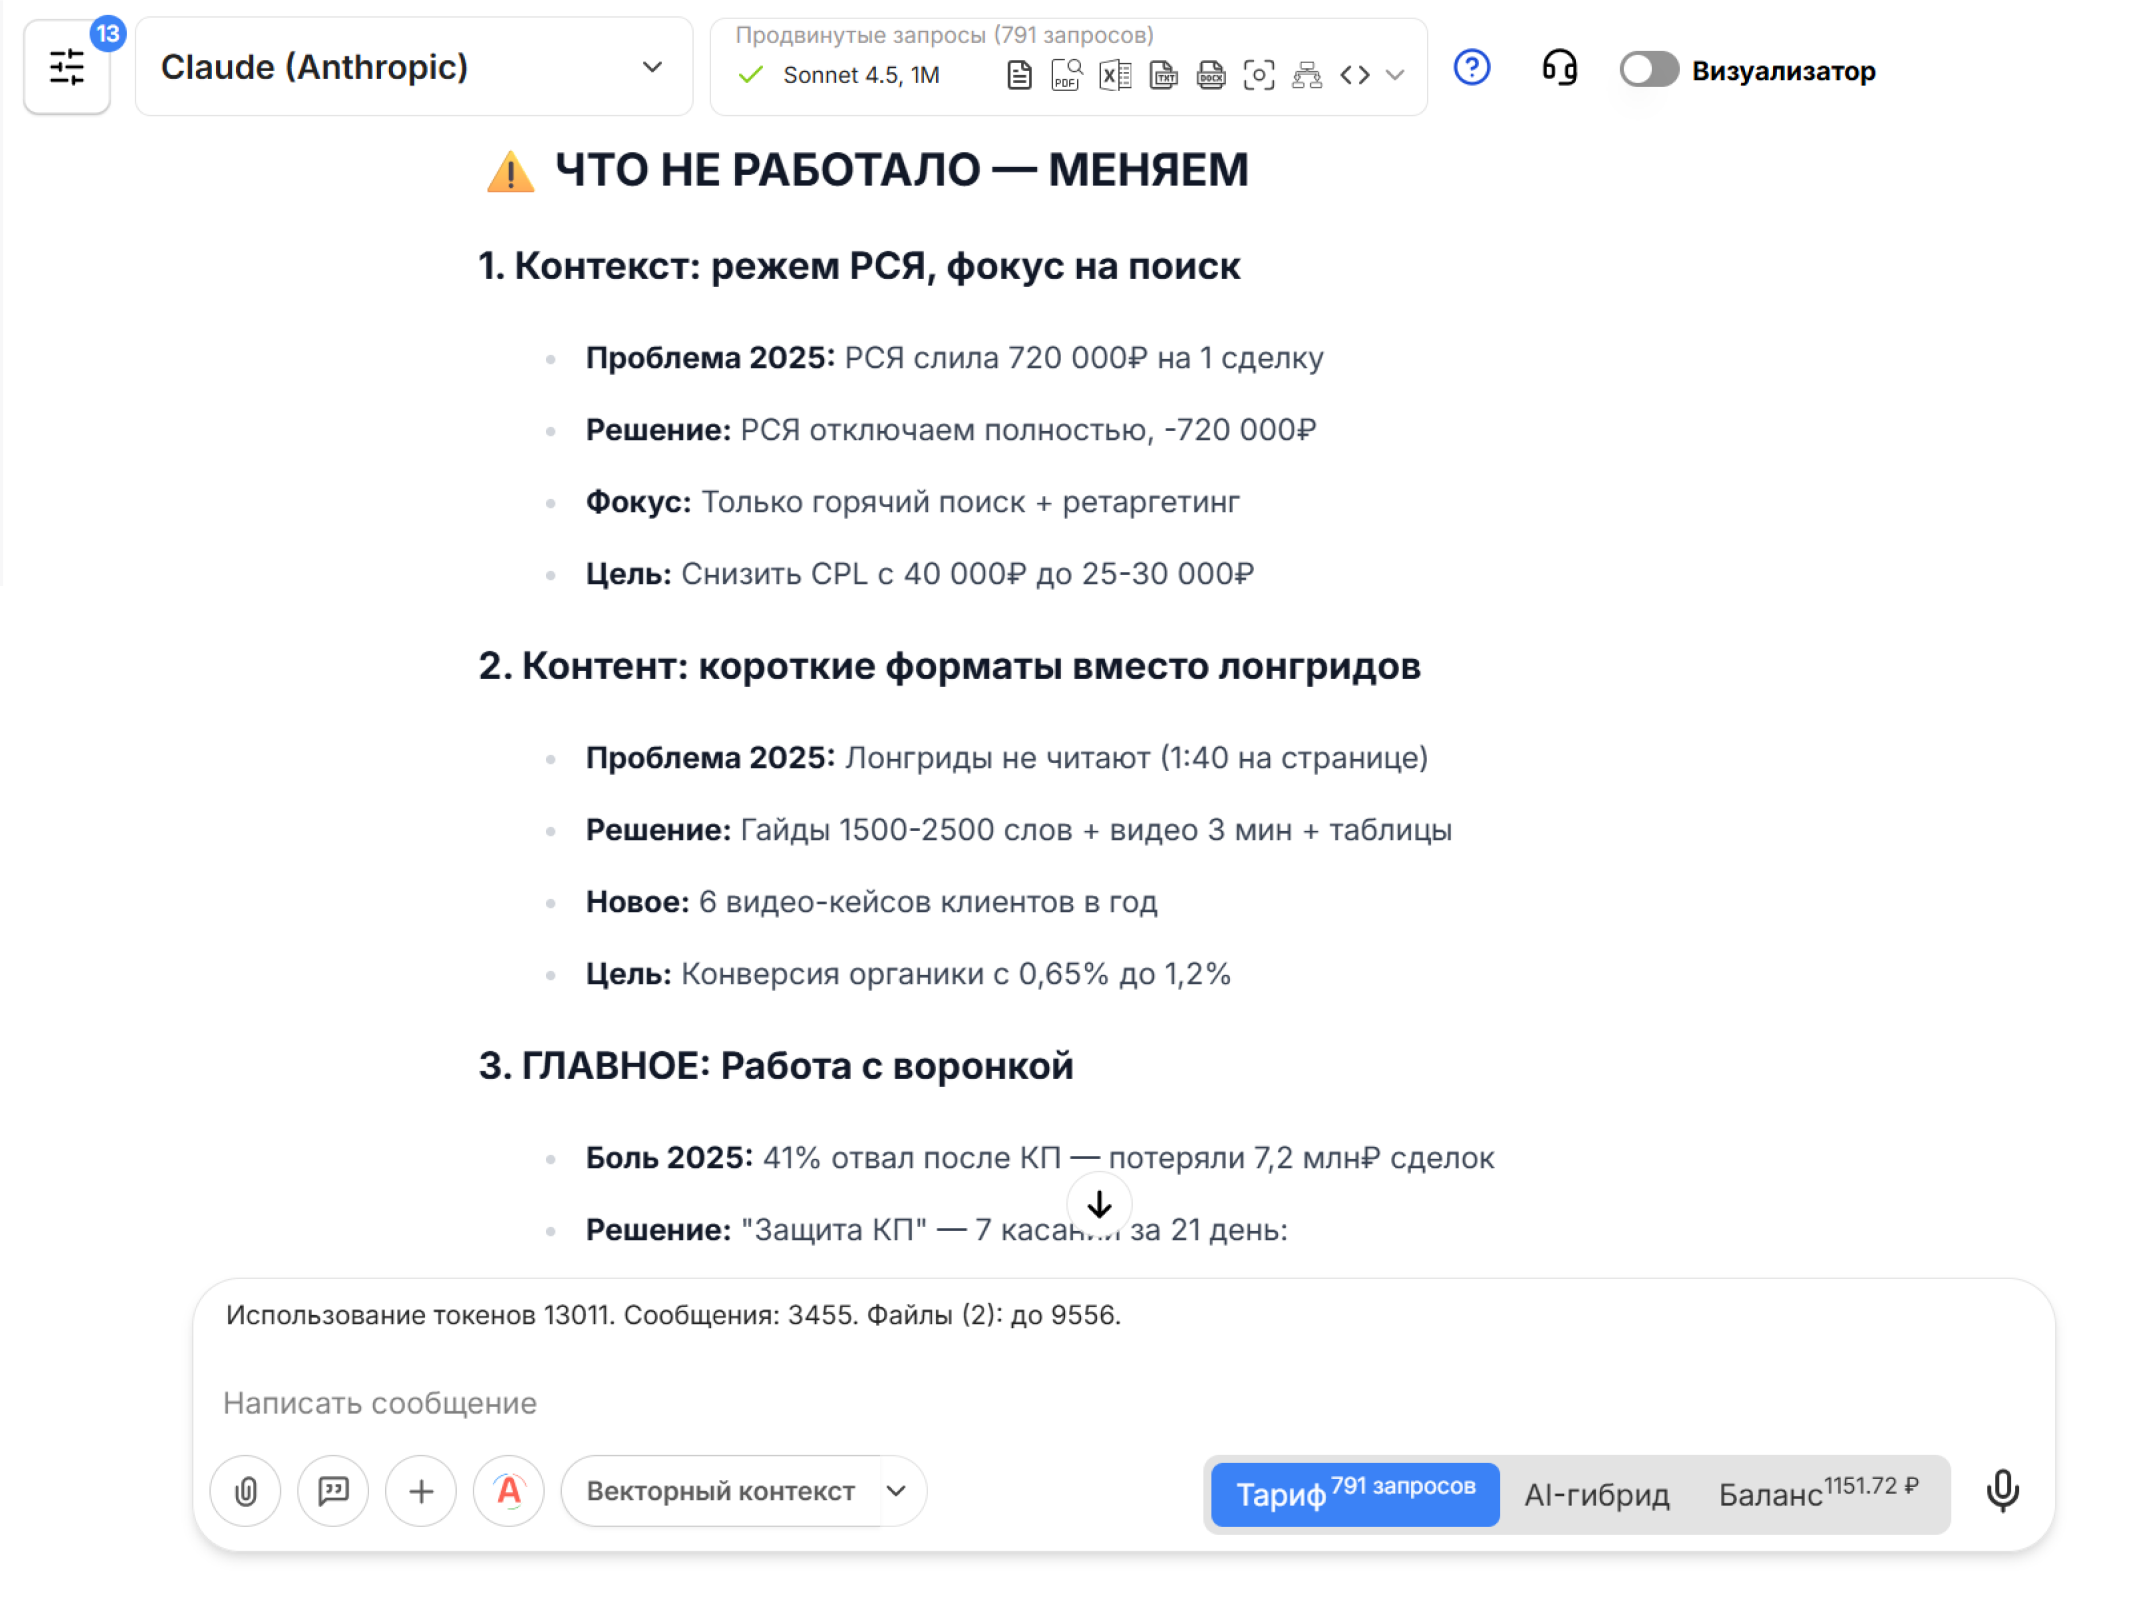Click the plus icon to add content

[420, 1491]
